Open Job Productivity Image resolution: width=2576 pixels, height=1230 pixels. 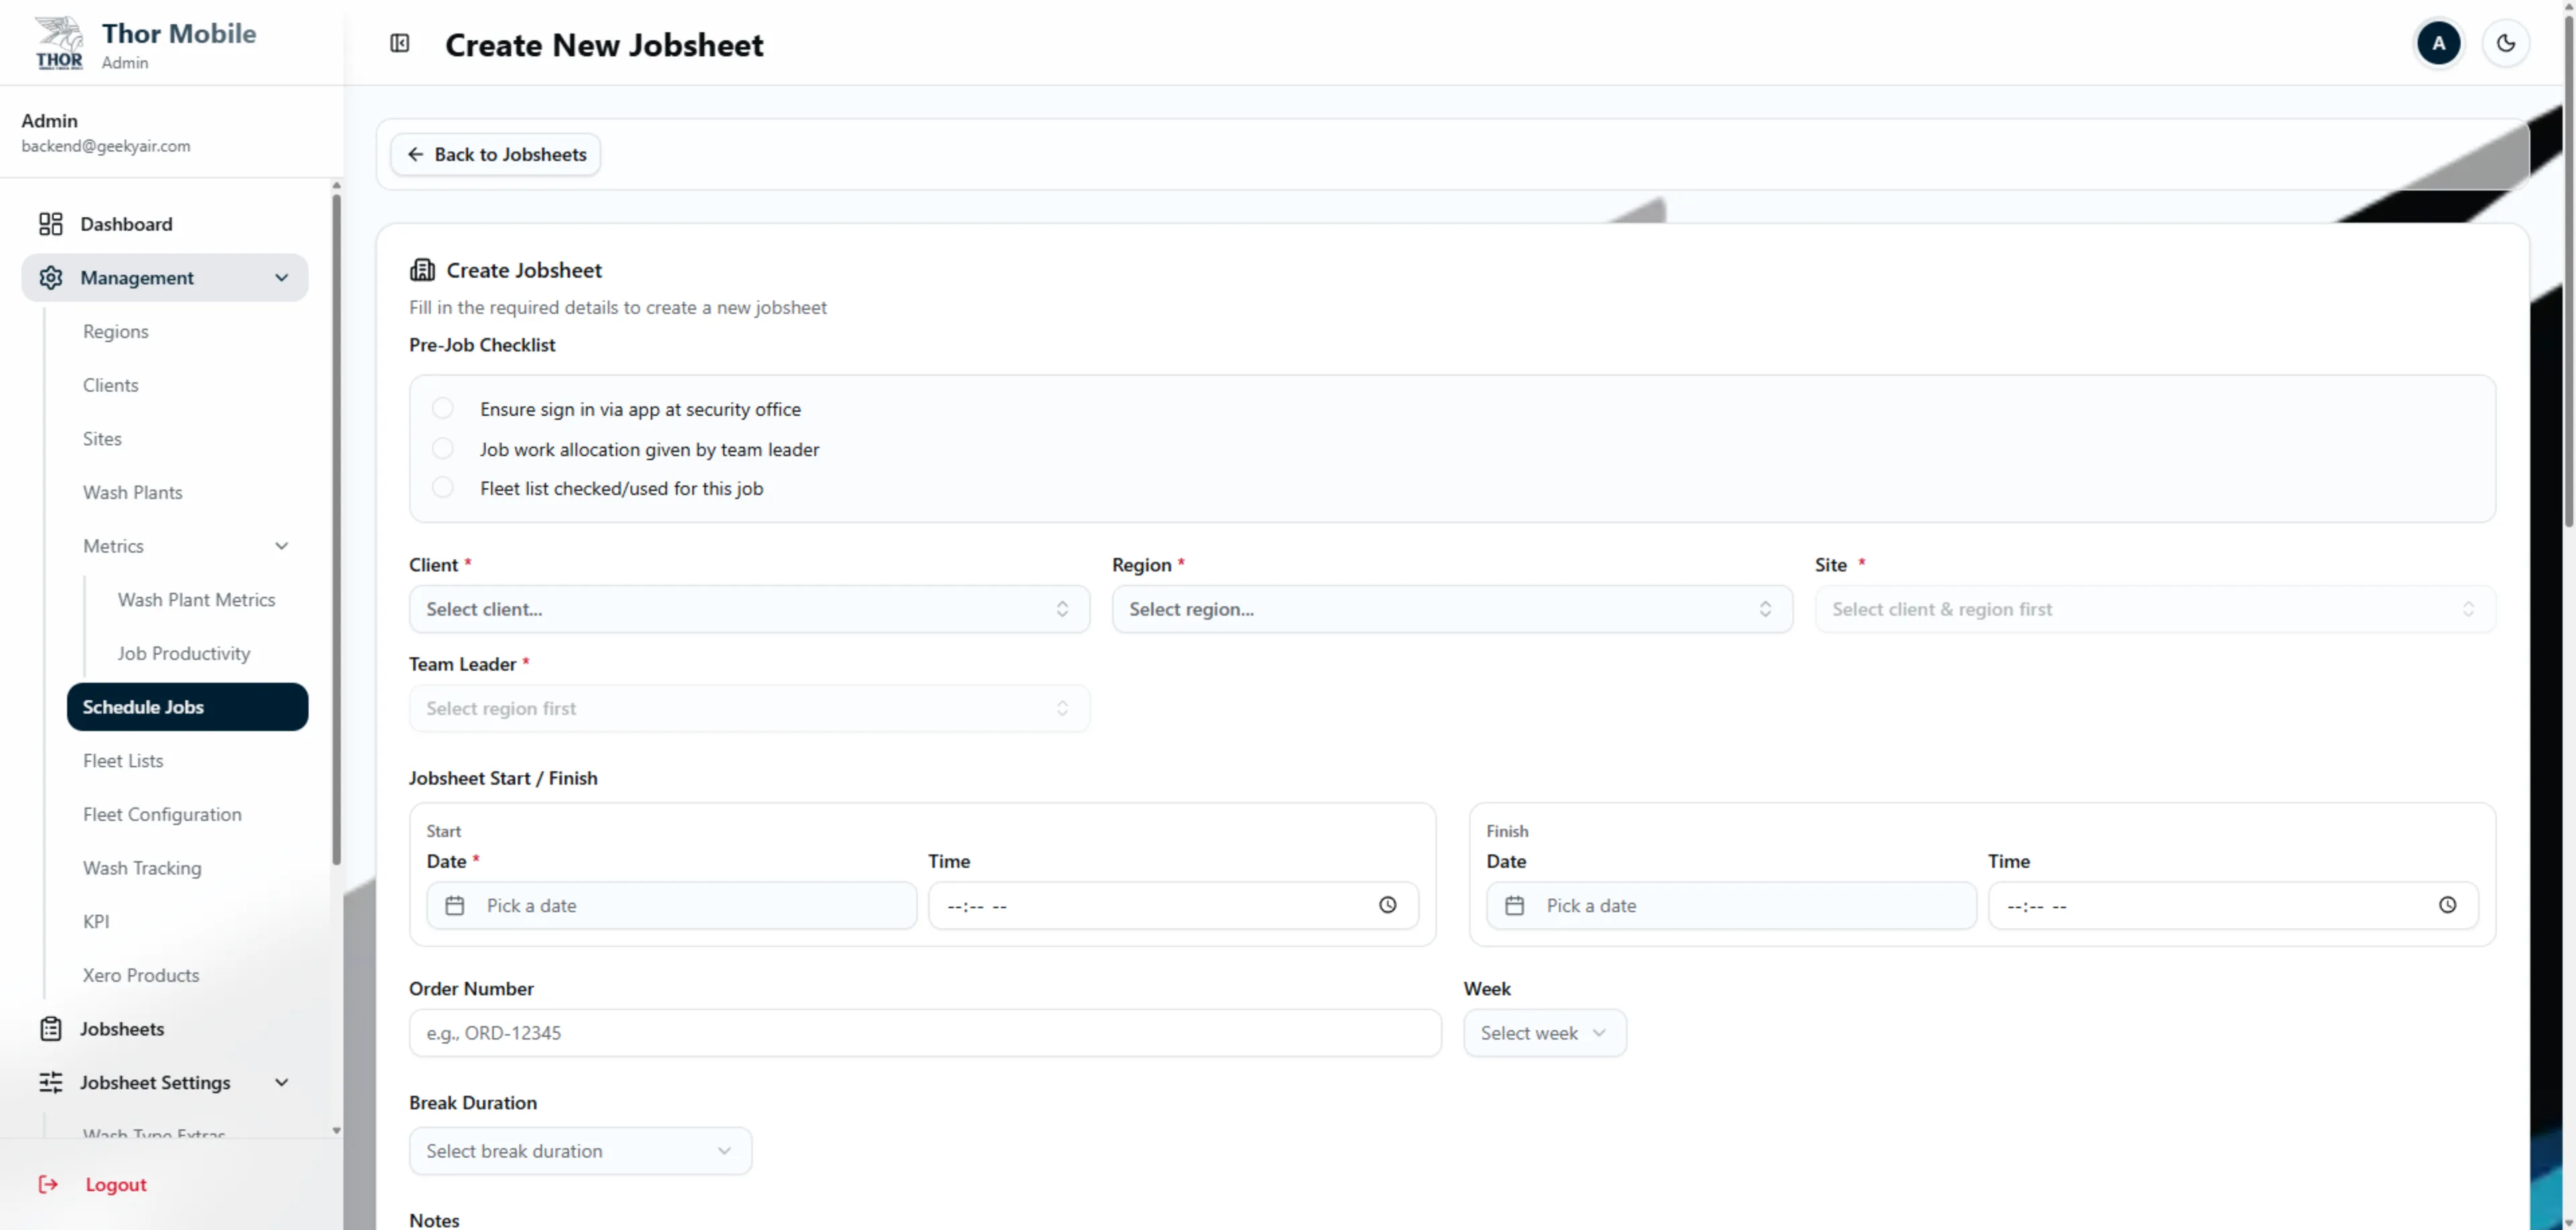click(184, 654)
